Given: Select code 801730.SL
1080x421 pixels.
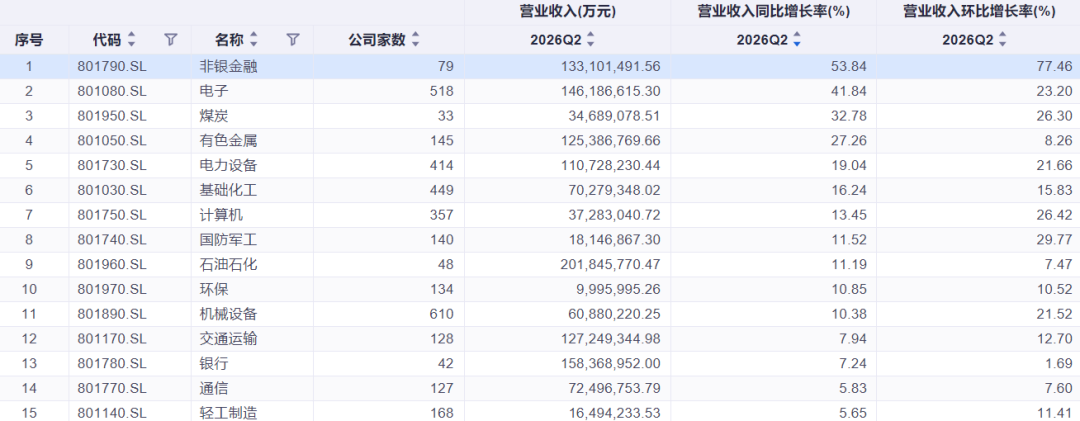Looking at the screenshot, I should click(112, 165).
